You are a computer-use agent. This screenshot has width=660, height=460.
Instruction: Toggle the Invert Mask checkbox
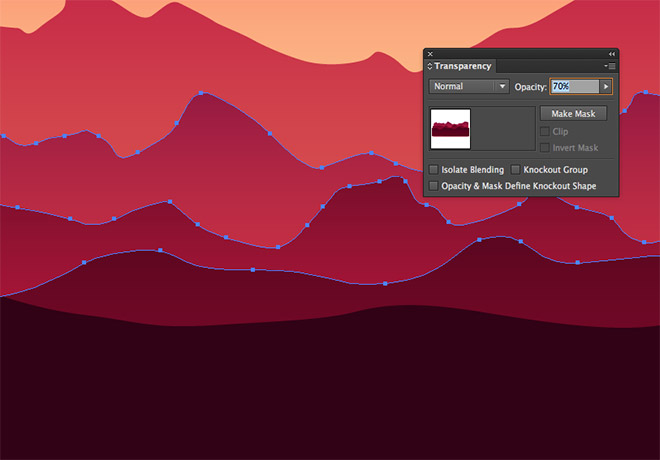click(x=545, y=148)
